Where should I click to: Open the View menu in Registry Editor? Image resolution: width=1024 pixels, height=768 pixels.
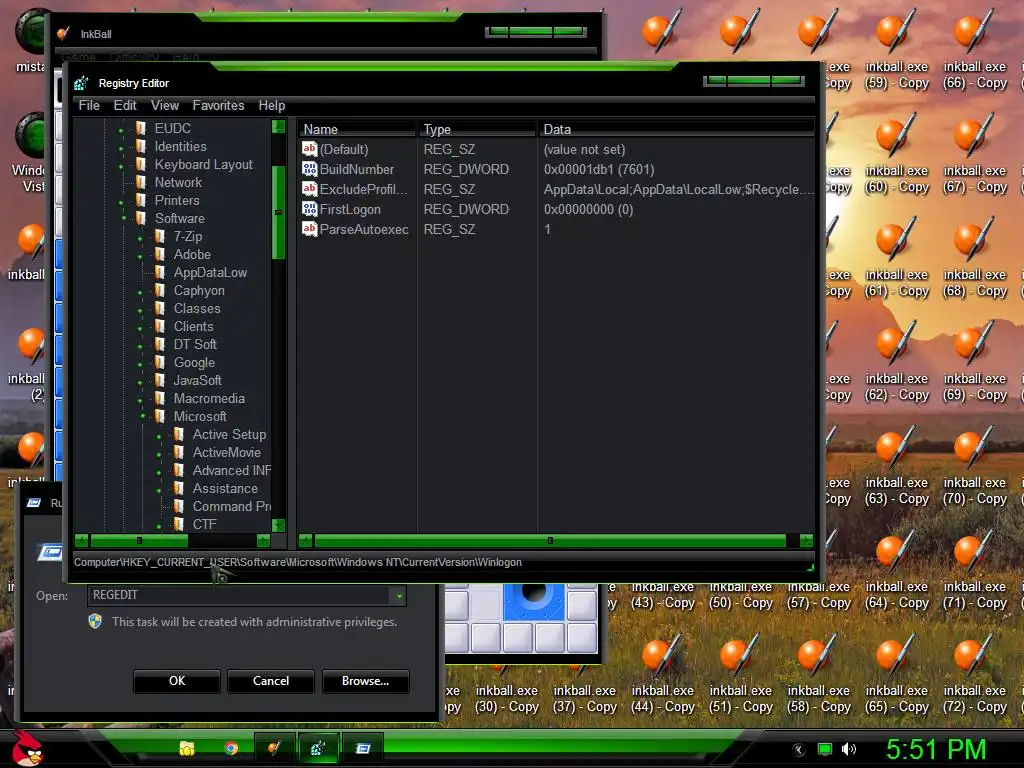point(165,105)
